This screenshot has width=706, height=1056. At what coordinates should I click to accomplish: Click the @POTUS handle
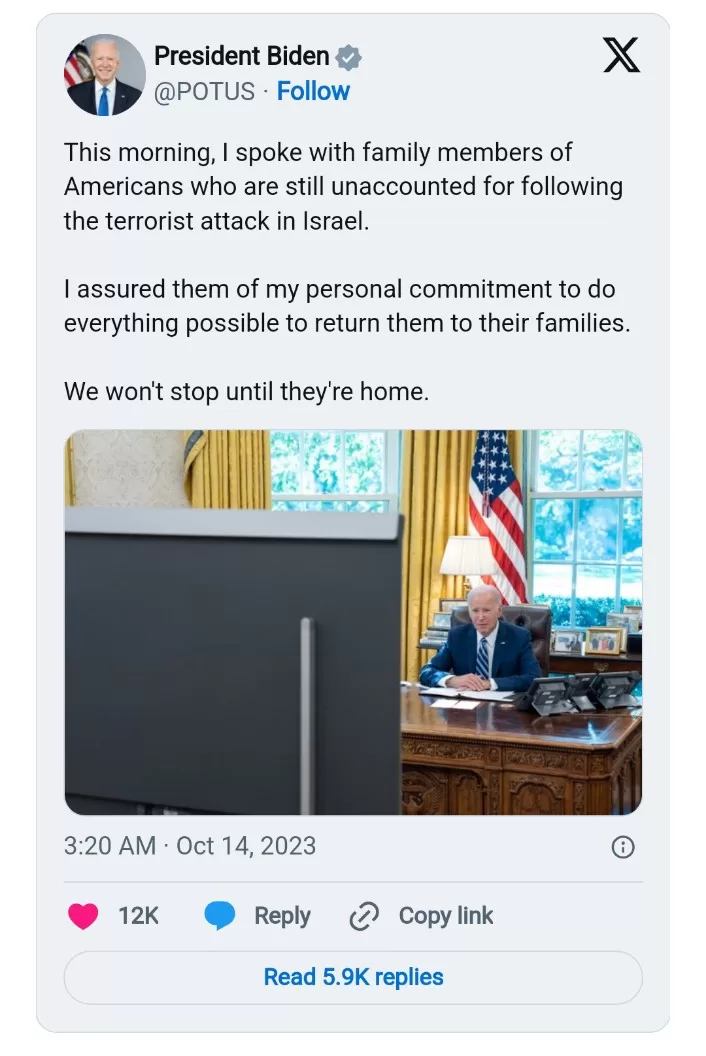205,91
